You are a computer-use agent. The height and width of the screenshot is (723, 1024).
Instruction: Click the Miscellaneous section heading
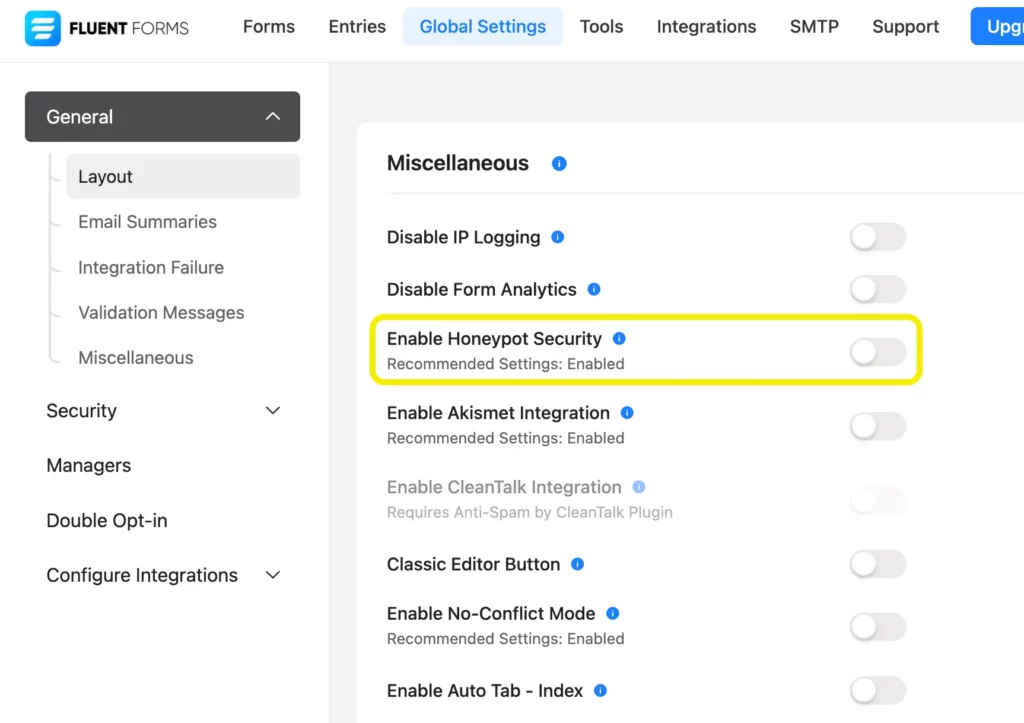click(x=458, y=163)
